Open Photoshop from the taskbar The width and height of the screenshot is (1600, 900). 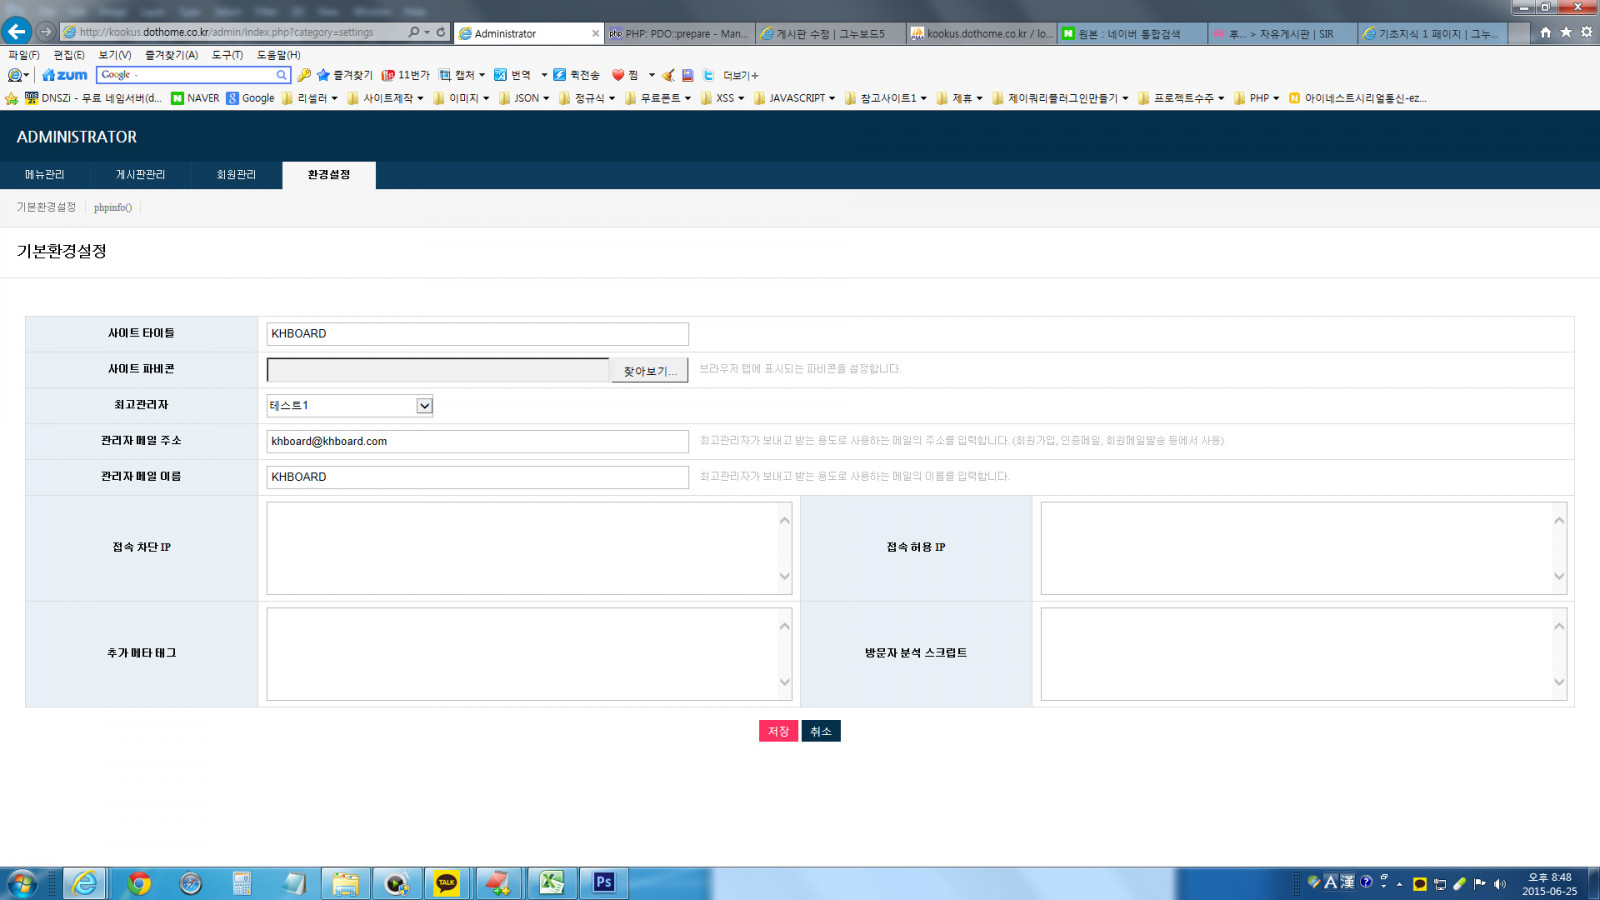coord(603,883)
